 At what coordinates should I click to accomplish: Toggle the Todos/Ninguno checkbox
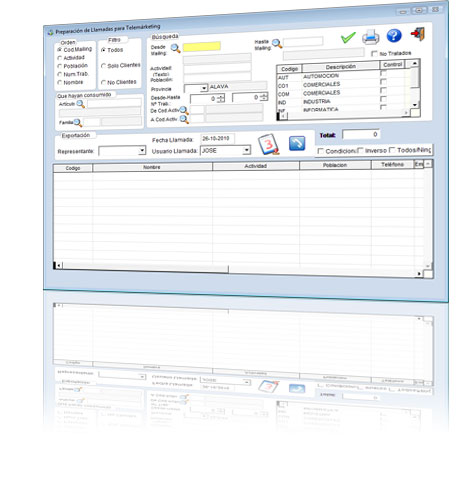pyautogui.click(x=392, y=150)
